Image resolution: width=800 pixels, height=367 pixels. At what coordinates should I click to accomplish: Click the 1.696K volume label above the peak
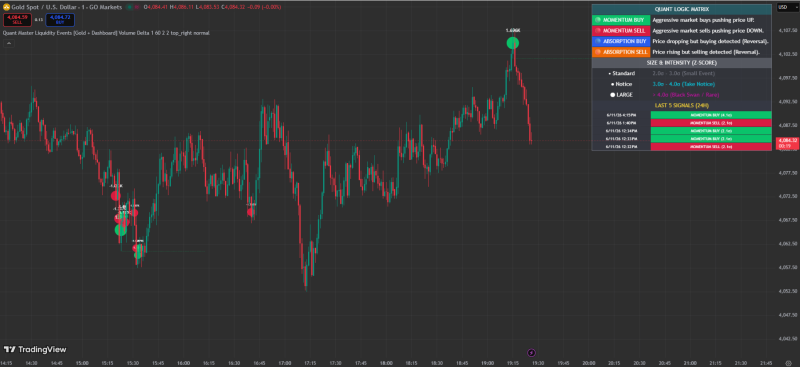(513, 31)
